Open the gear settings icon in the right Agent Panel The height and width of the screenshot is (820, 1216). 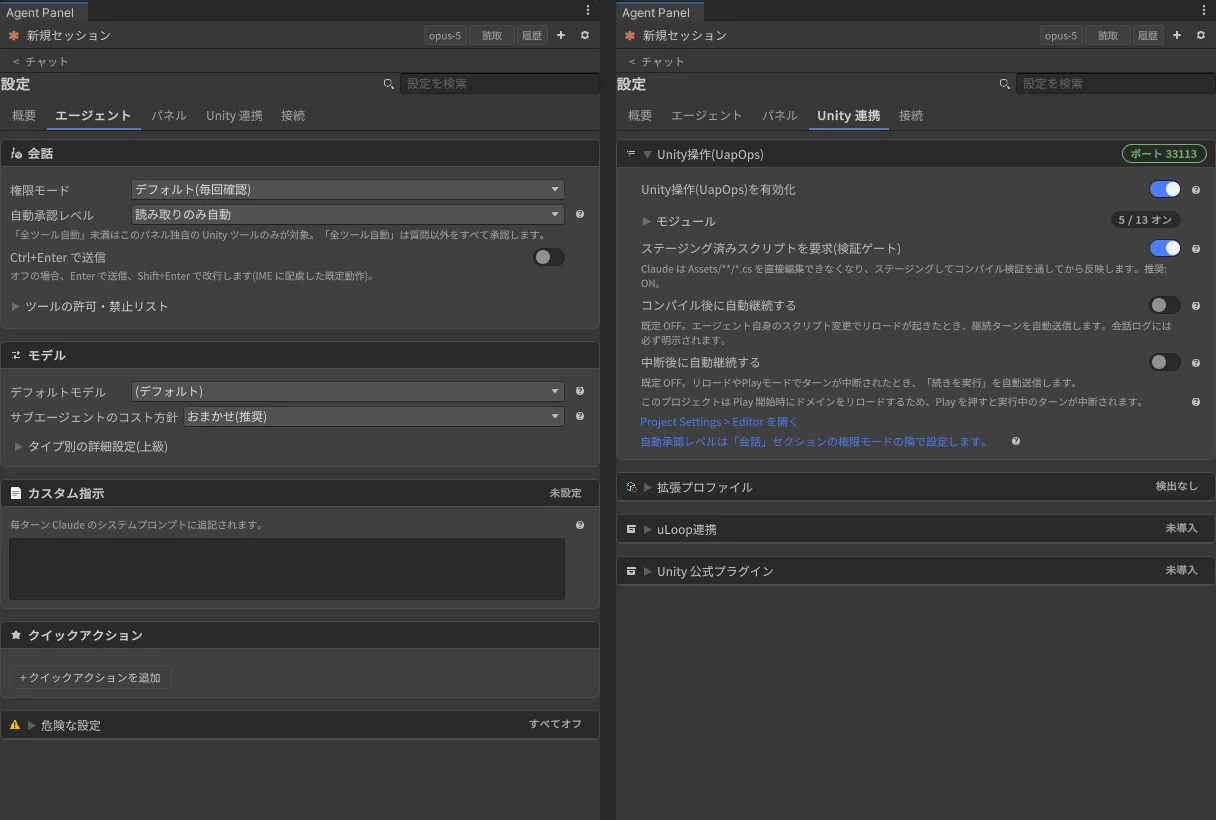click(1201, 35)
